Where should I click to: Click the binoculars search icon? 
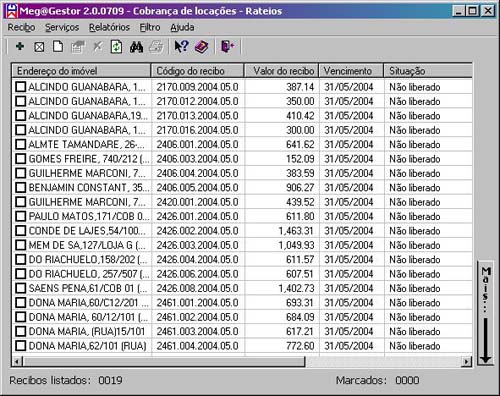click(x=136, y=47)
